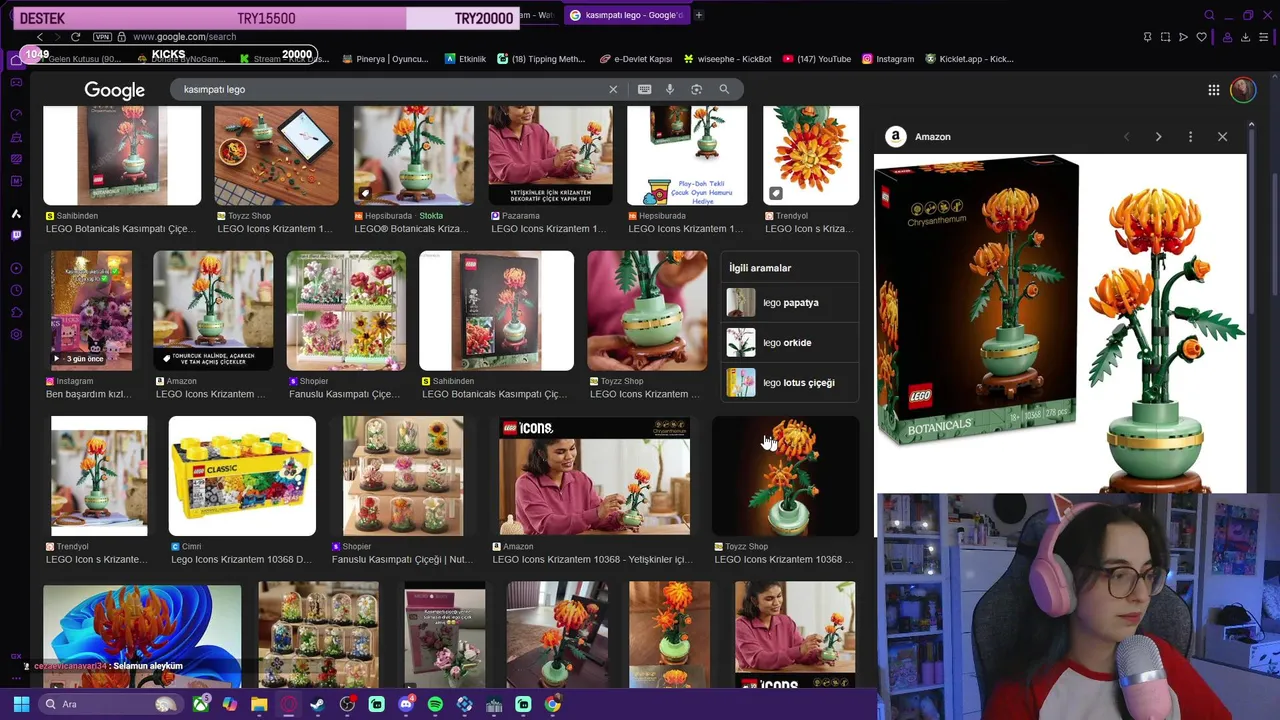Go back in the browser
Viewport: 1280px width, 720px height.
[40, 37]
